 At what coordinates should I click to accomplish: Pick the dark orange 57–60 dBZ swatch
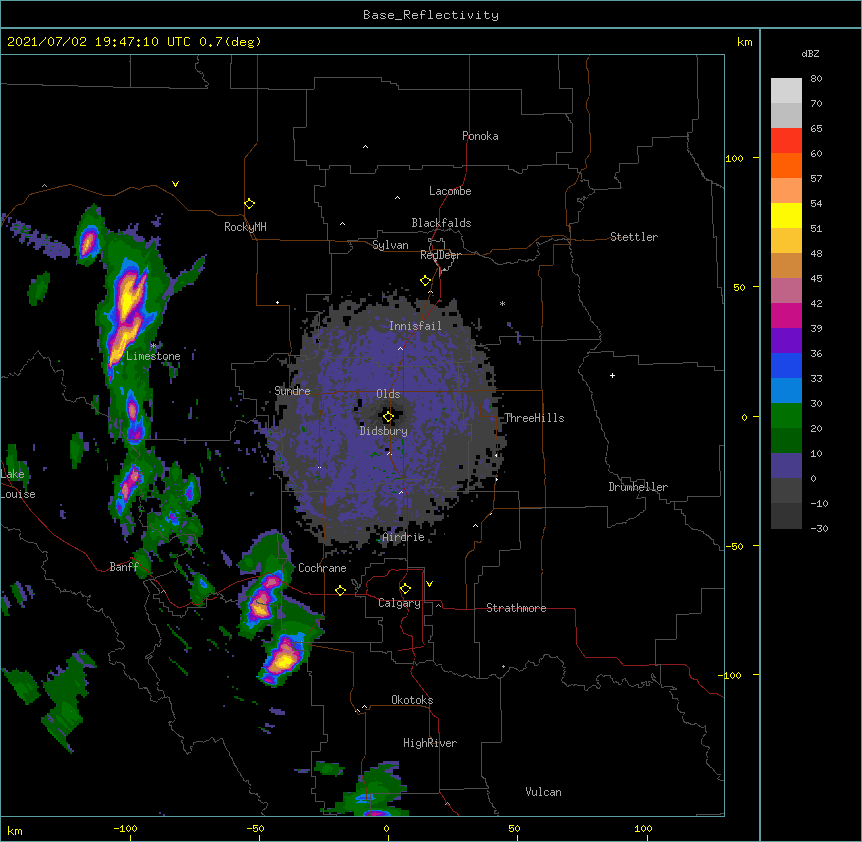point(786,165)
